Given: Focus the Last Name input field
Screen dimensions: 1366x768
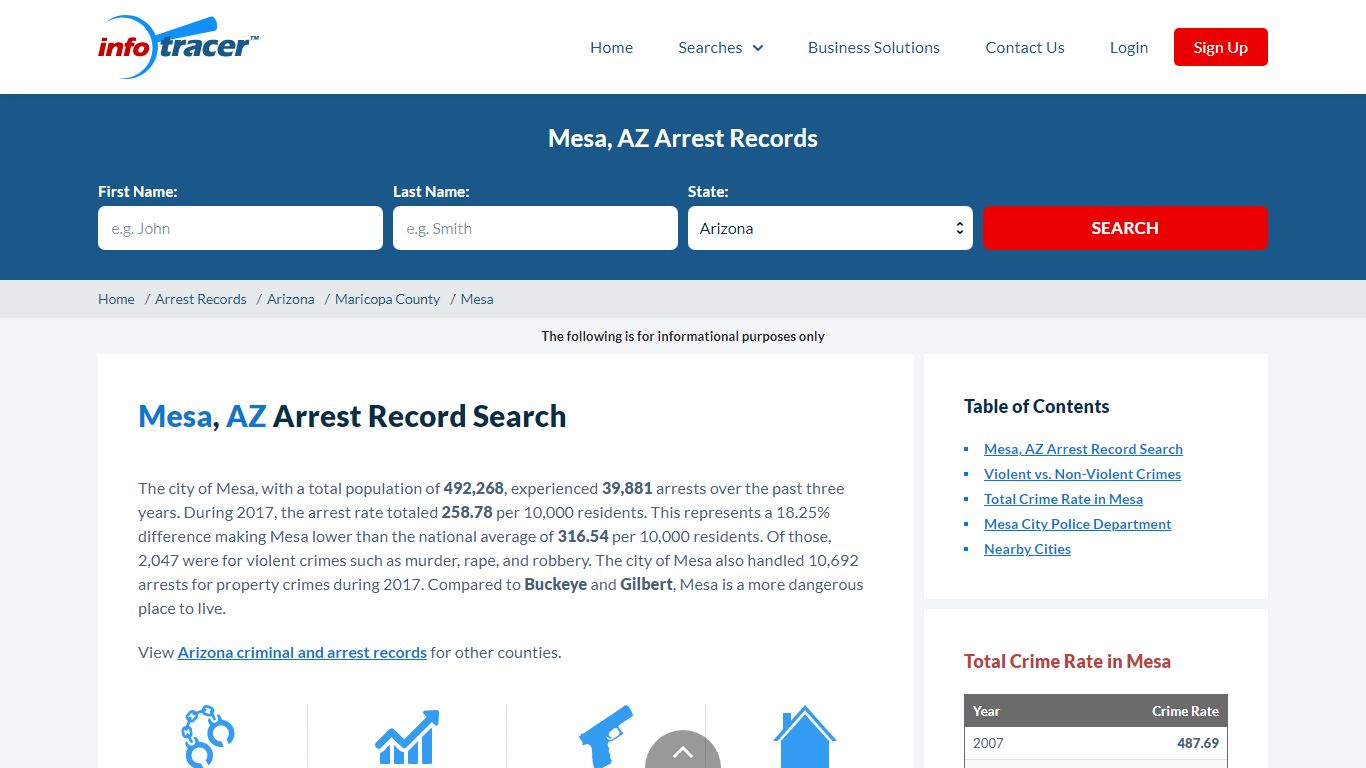Looking at the screenshot, I should point(535,228).
